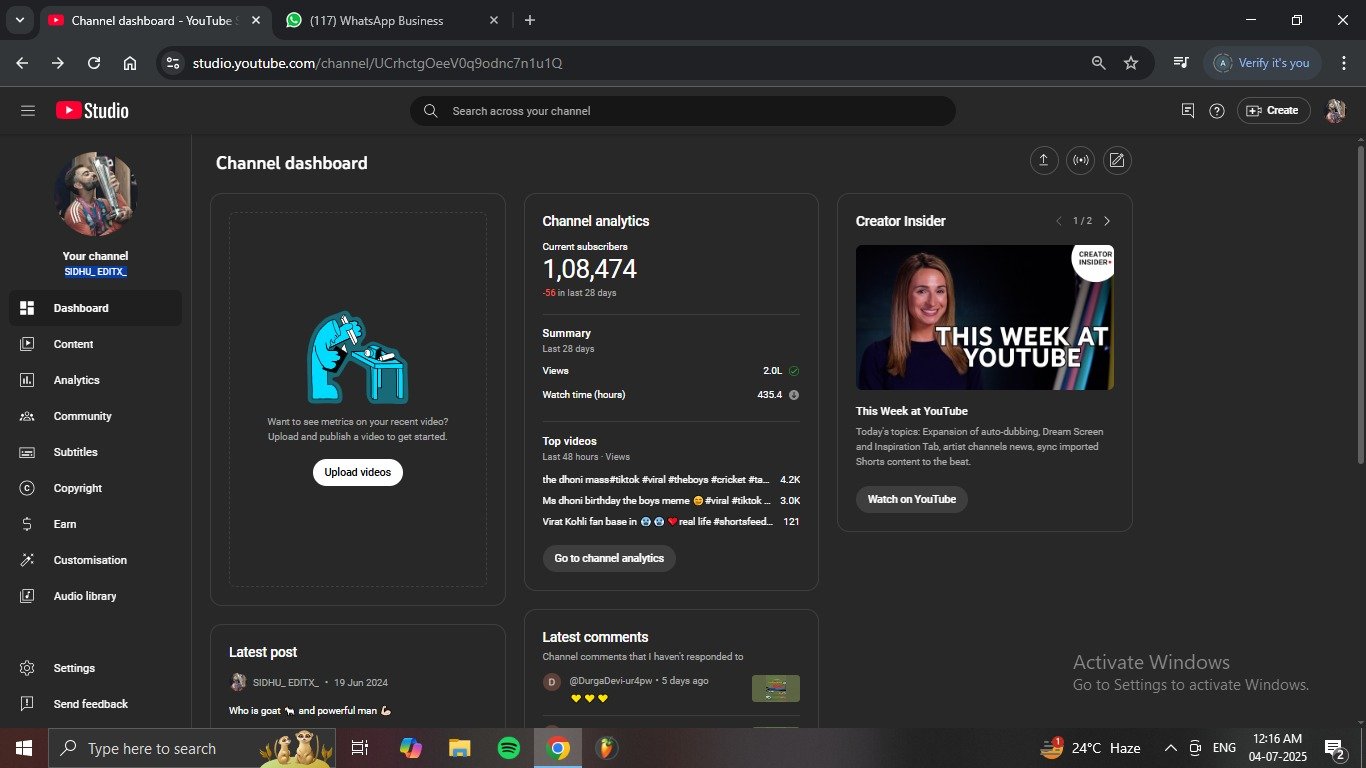Open Copyright in the sidebar
Screen dimensions: 1366x768
pyautogui.click(x=95, y=488)
